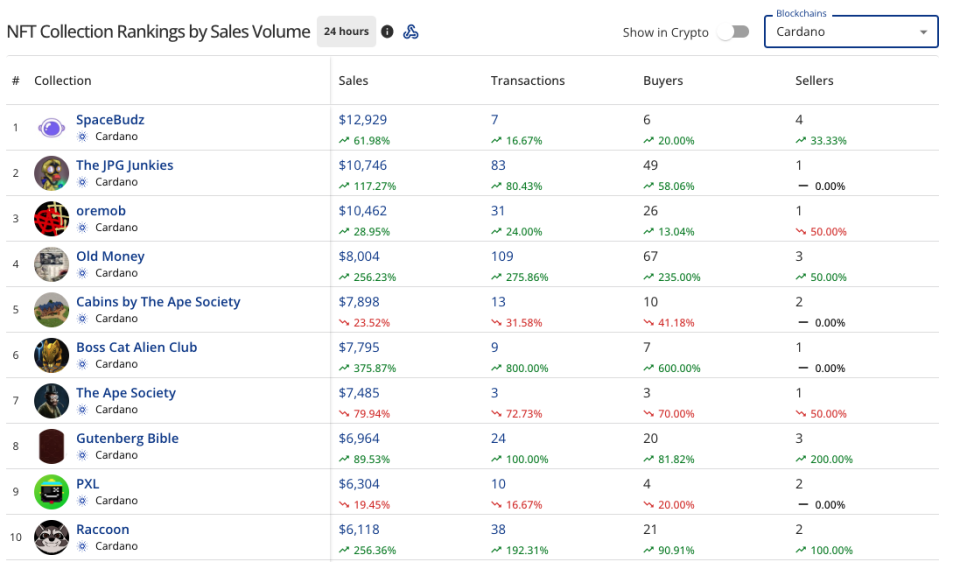This screenshot has height=562, width=960.
Task: Click the Raccoon collection avatar
Action: pyautogui.click(x=52, y=537)
